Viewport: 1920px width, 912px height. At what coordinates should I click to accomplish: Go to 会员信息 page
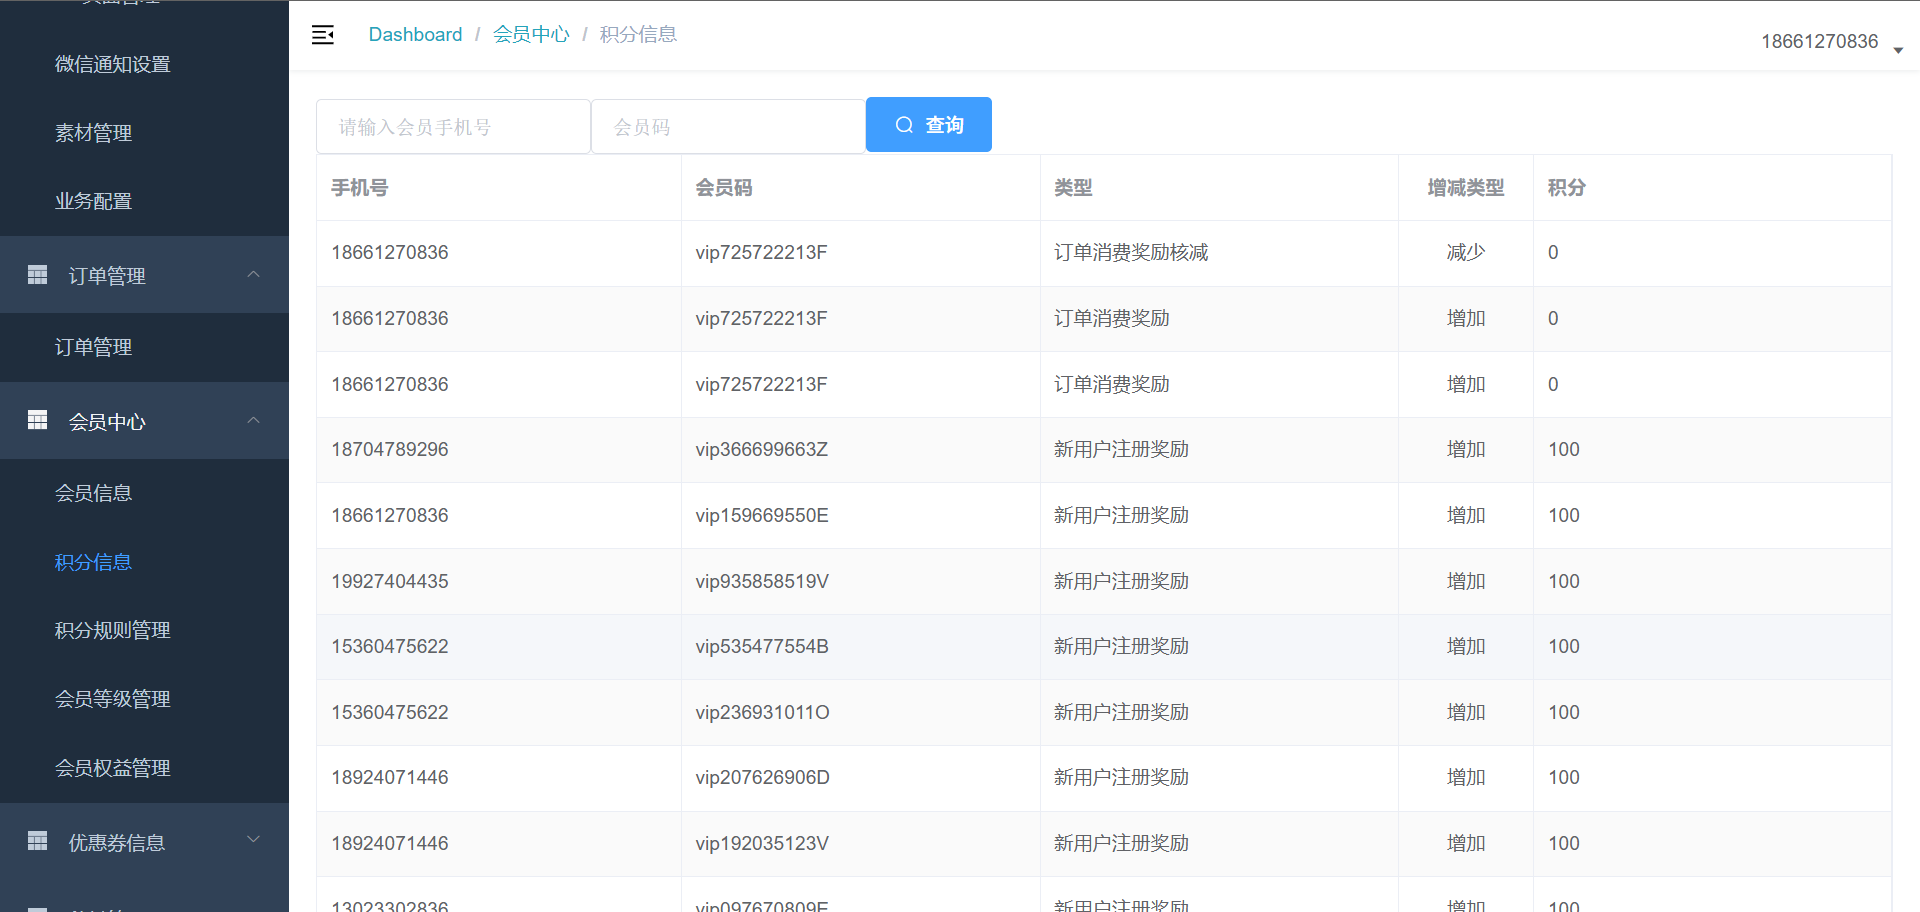[94, 493]
